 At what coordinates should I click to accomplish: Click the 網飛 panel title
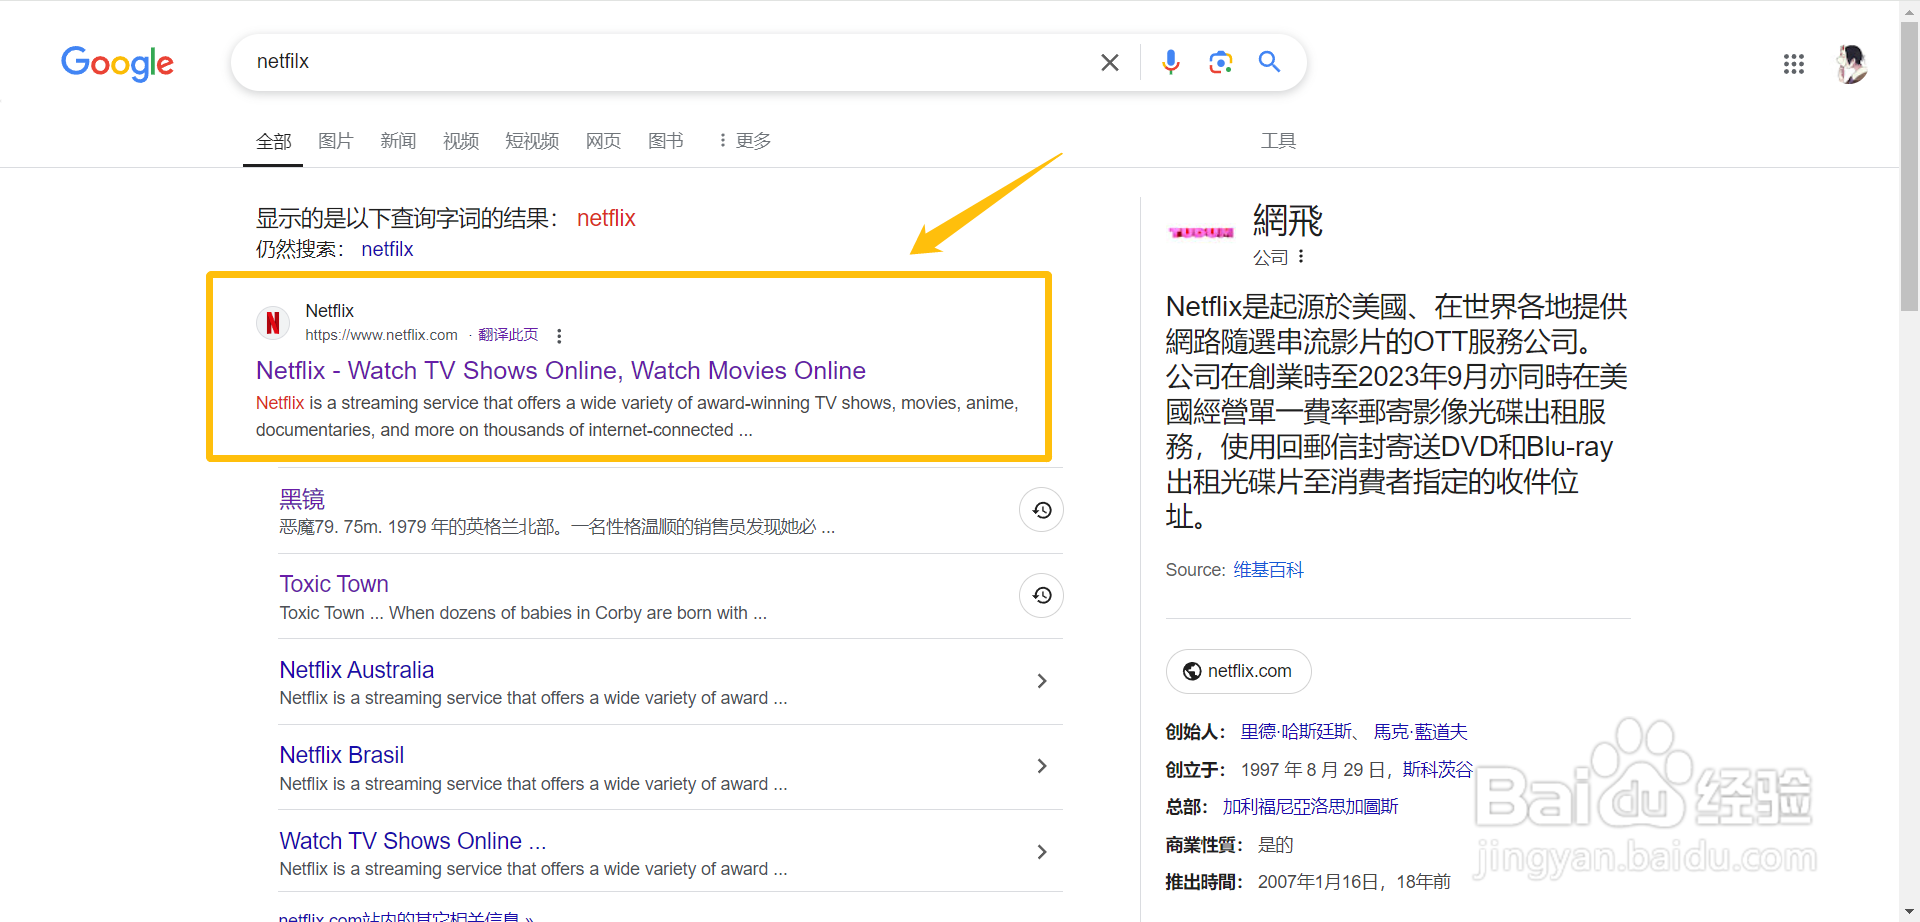click(x=1287, y=220)
